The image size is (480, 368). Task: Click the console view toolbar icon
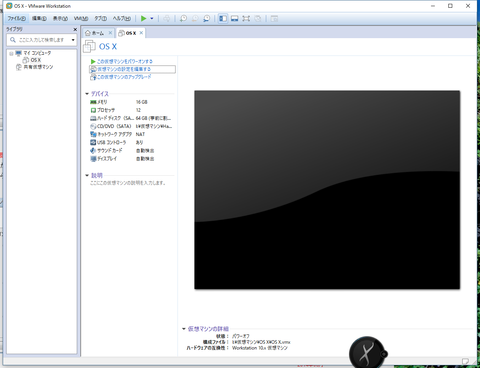click(x=274, y=18)
